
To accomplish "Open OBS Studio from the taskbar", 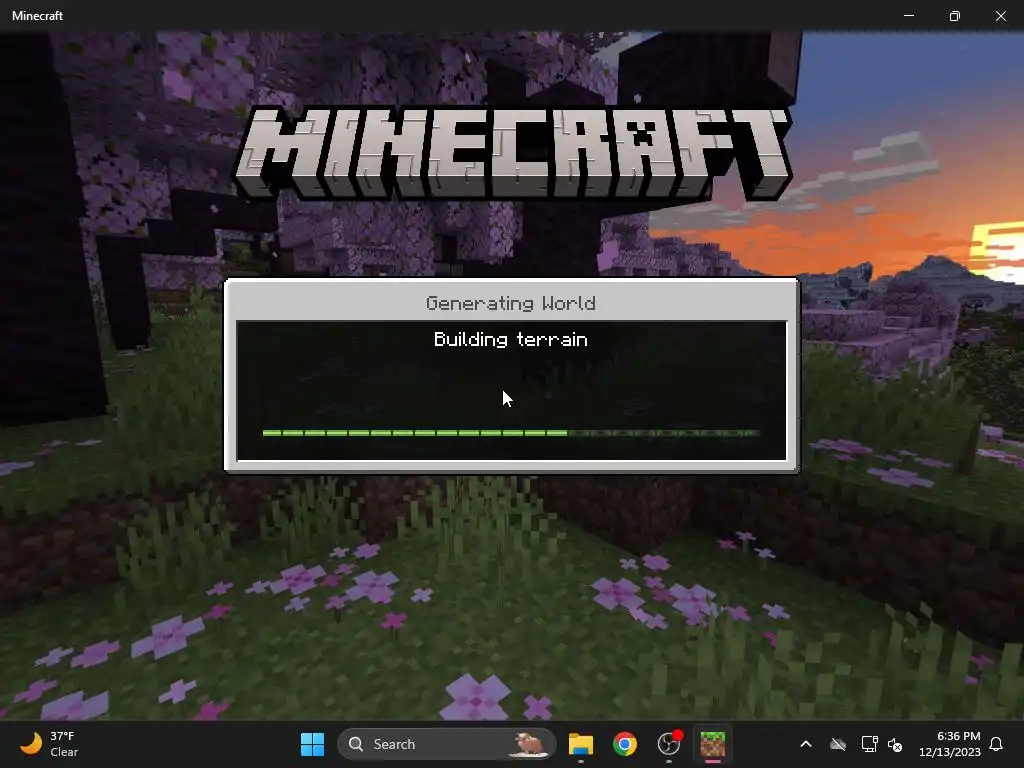I will tap(669, 744).
